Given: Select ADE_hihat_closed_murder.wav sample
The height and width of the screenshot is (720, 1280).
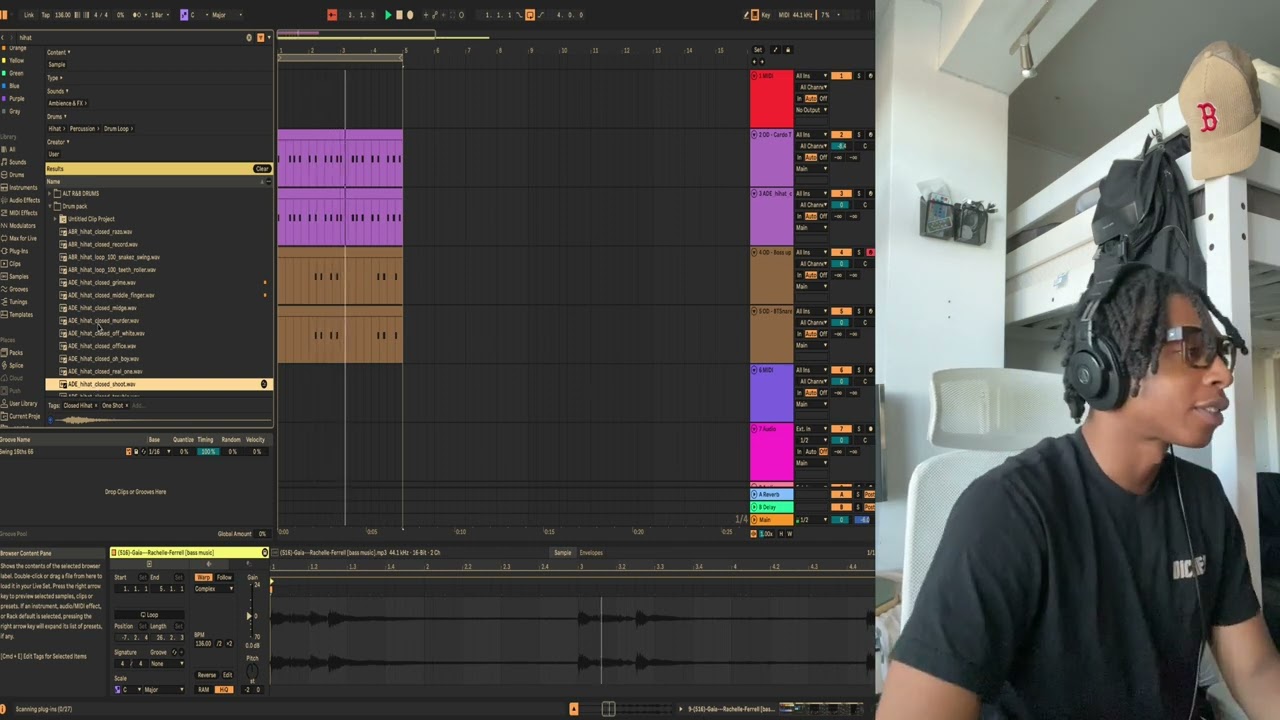Looking at the screenshot, I should pyautogui.click(x=103, y=321).
